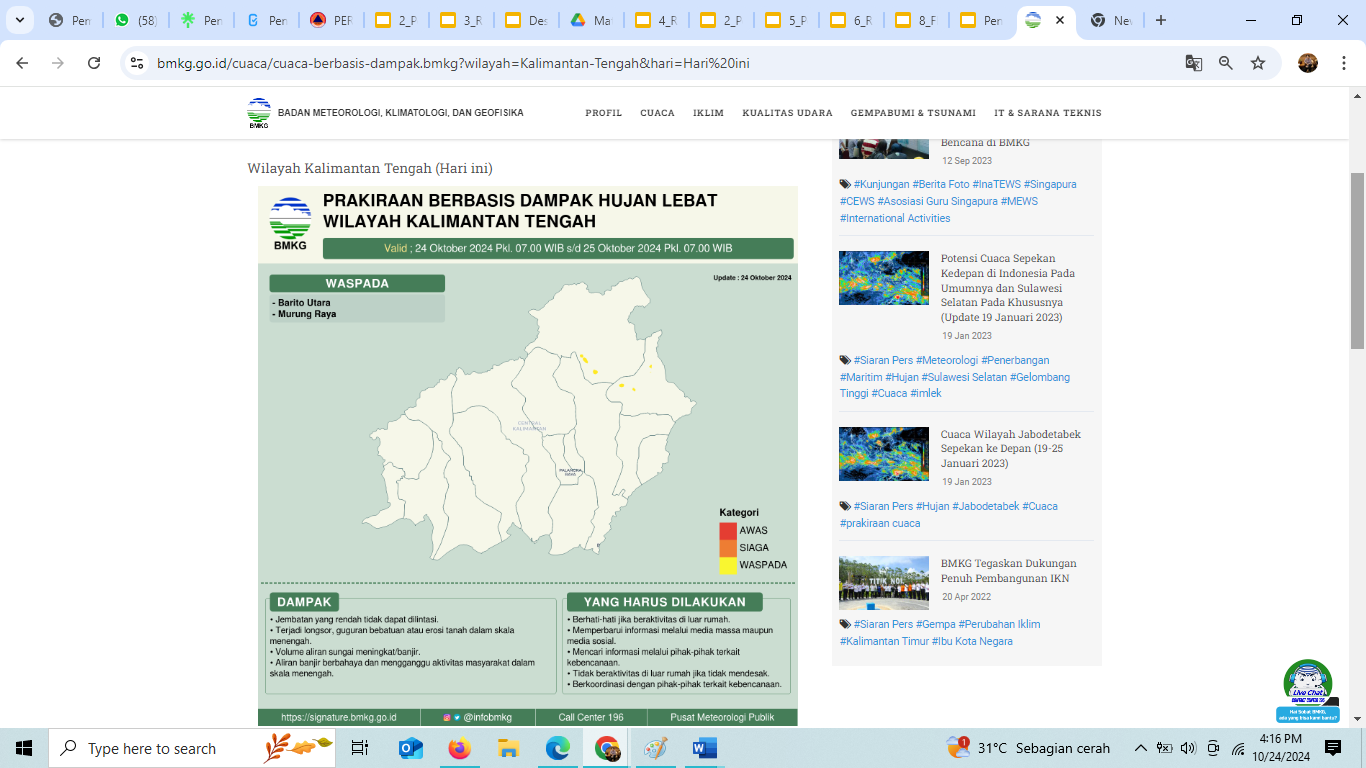The height and width of the screenshot is (768, 1366).
Task: Switch to the 5_P tab
Action: [786, 20]
